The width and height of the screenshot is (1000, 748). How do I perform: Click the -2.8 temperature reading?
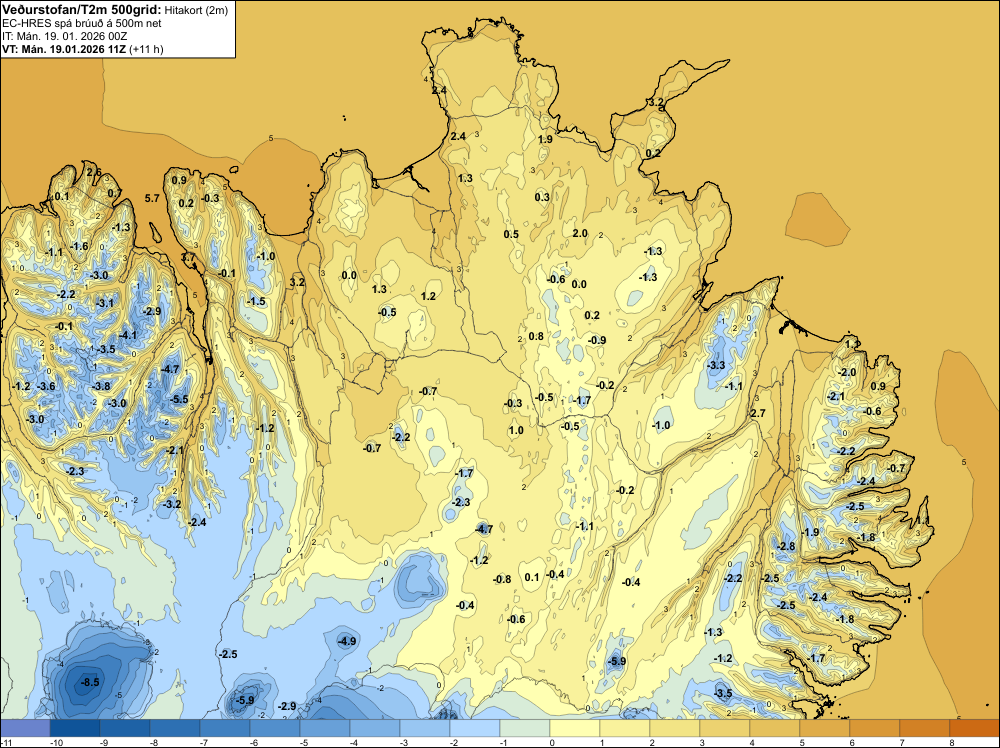786,546
